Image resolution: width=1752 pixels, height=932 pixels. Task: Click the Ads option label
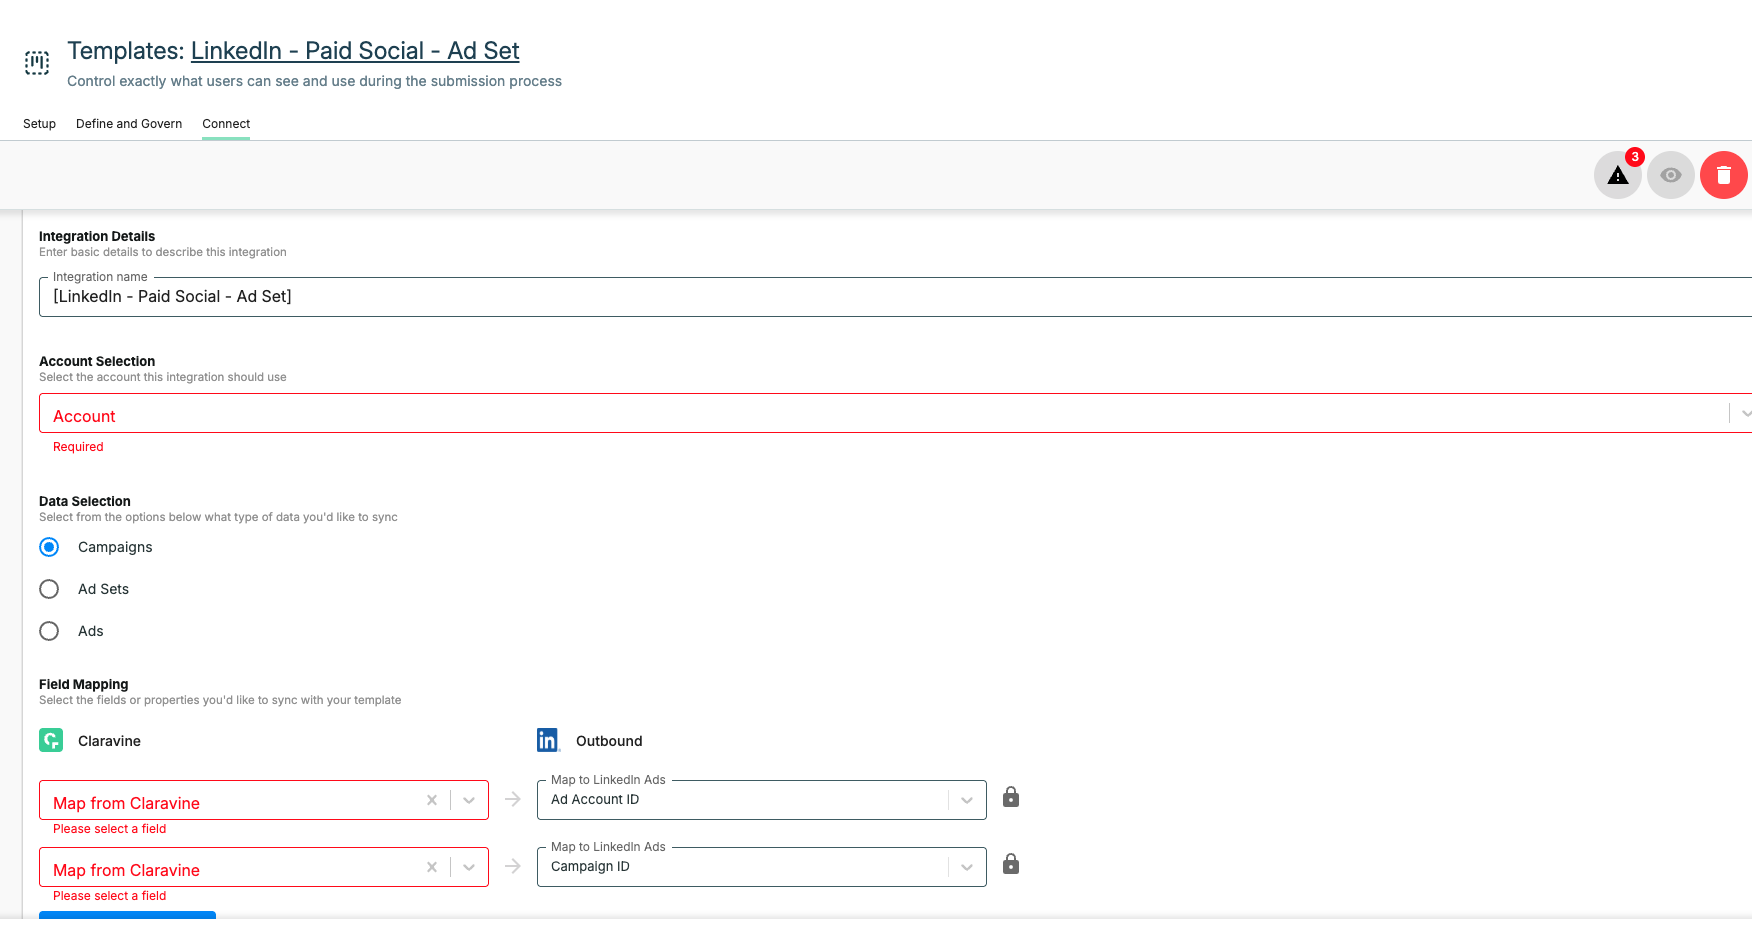point(91,631)
